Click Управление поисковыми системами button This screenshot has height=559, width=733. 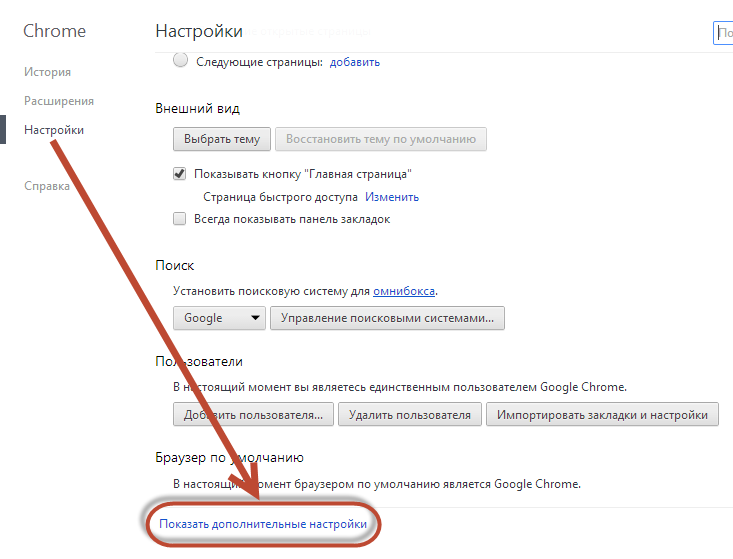click(x=387, y=318)
